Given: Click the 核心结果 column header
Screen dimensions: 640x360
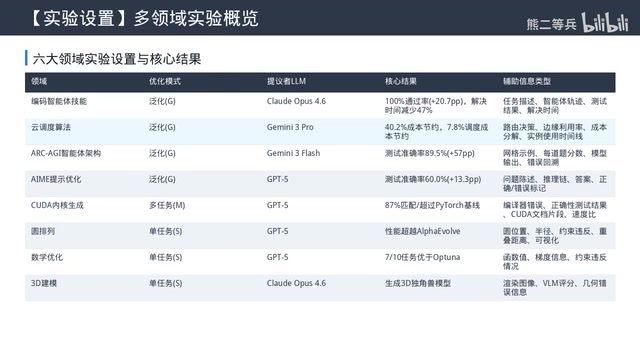Looking at the screenshot, I should tap(400, 81).
